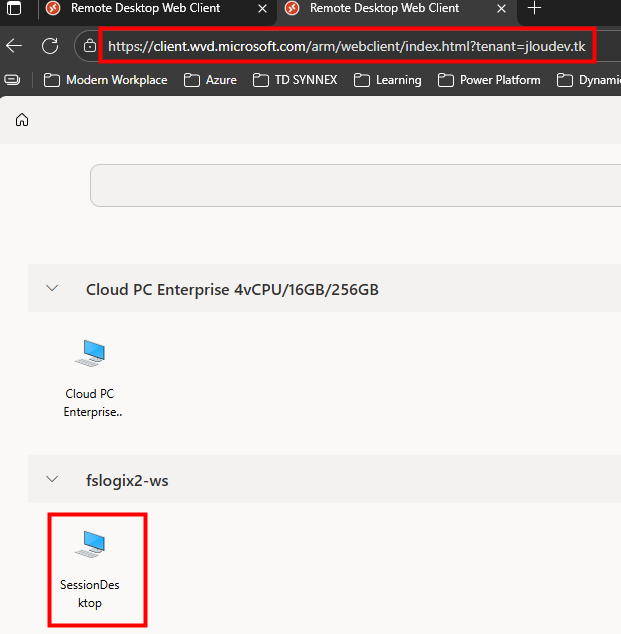Screen dimensions: 621x634
Task: View site information lock icon
Action: (x=90, y=46)
